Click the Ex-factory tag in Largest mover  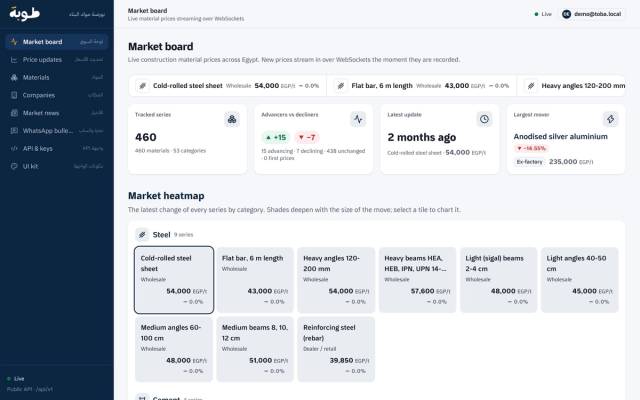[x=529, y=162]
